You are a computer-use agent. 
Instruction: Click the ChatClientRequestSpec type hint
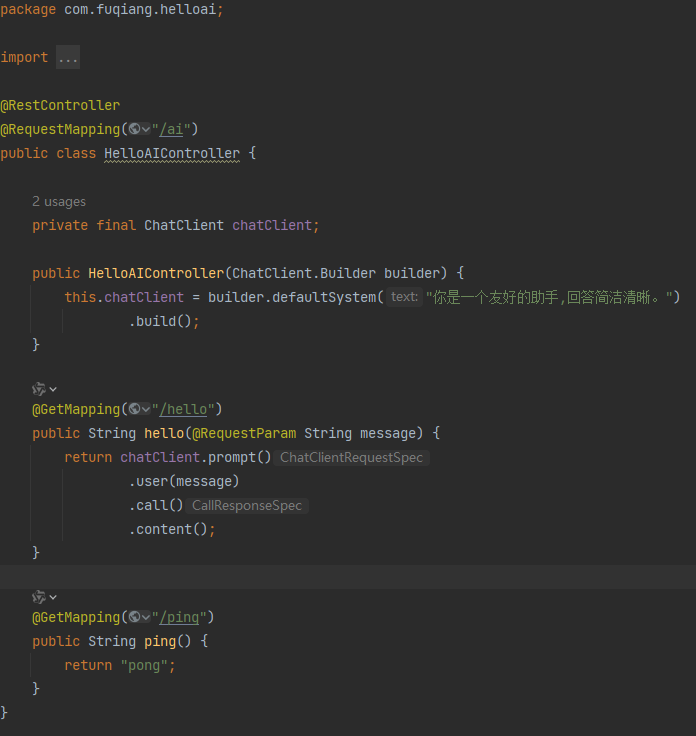click(x=351, y=458)
